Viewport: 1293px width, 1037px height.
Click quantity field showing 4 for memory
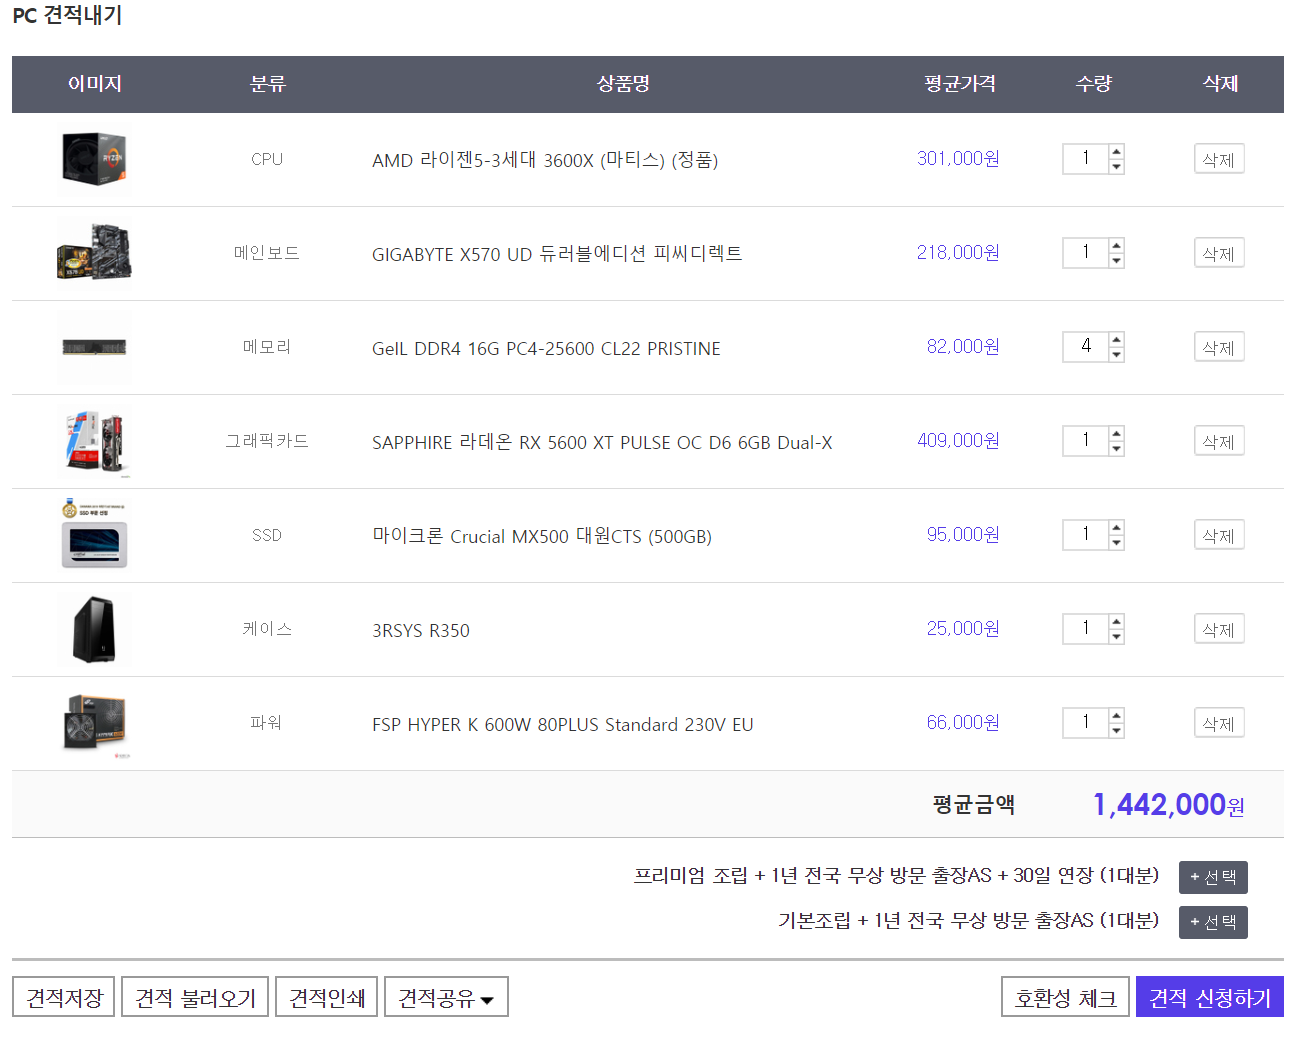click(1086, 347)
